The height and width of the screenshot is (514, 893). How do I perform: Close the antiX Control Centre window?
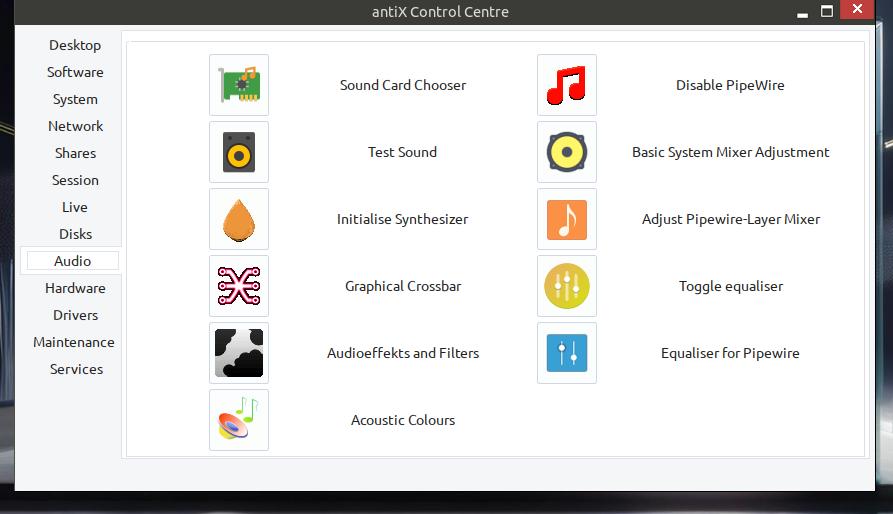(x=857, y=9)
